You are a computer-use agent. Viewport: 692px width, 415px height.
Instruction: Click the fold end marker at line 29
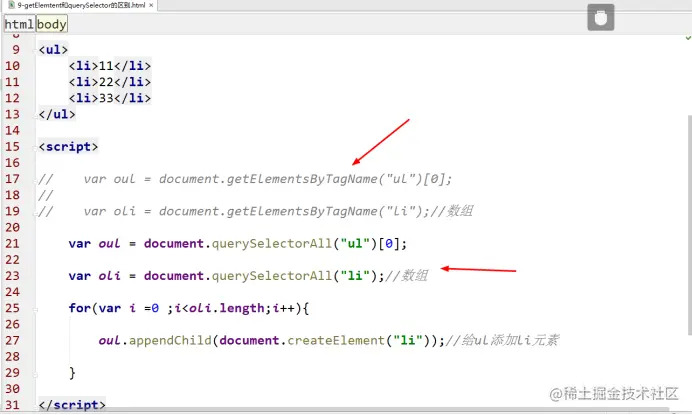coord(35,373)
